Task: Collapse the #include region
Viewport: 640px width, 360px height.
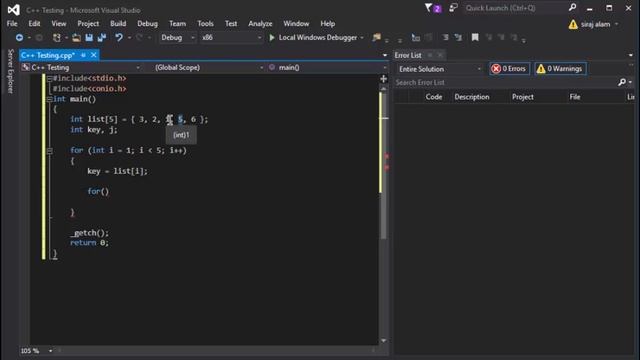Action: click(x=49, y=78)
